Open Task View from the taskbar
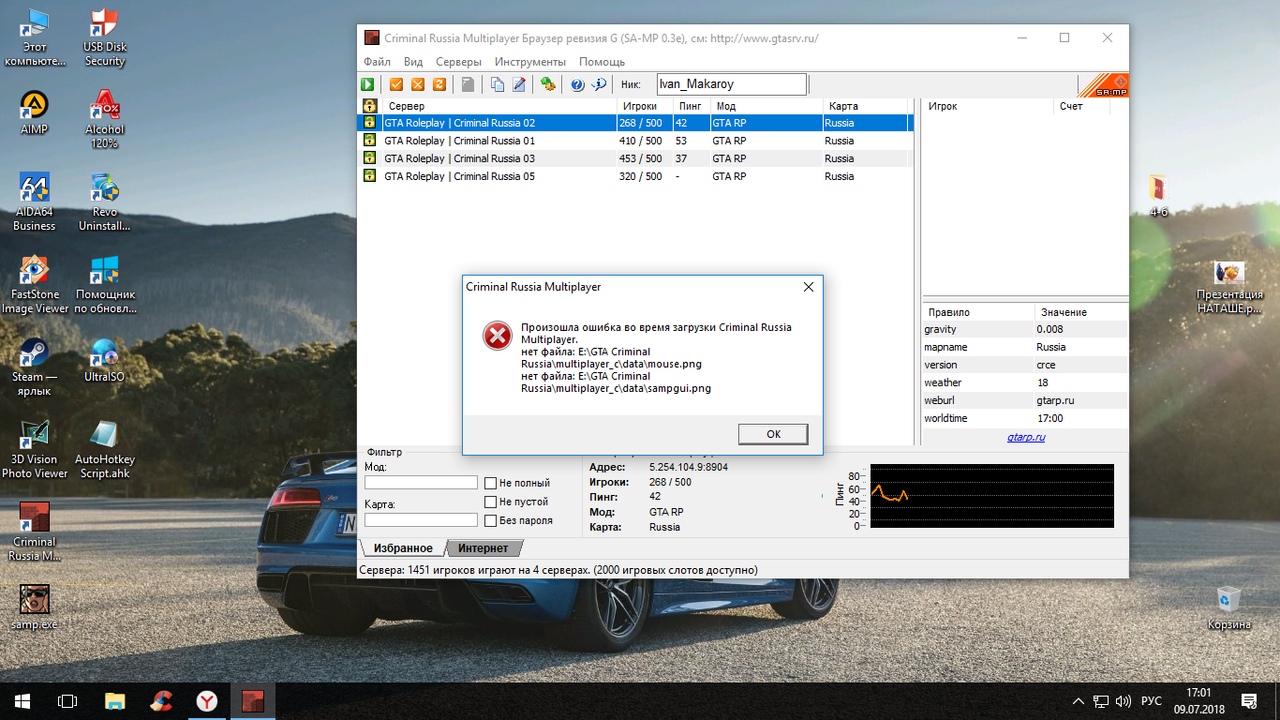The height and width of the screenshot is (720, 1280). point(67,701)
